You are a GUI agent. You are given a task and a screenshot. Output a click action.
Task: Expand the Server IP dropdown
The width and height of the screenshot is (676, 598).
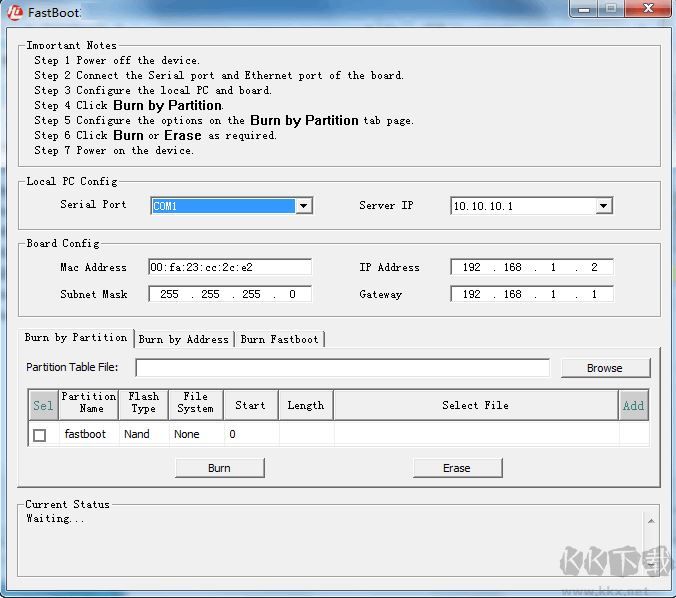(x=603, y=206)
